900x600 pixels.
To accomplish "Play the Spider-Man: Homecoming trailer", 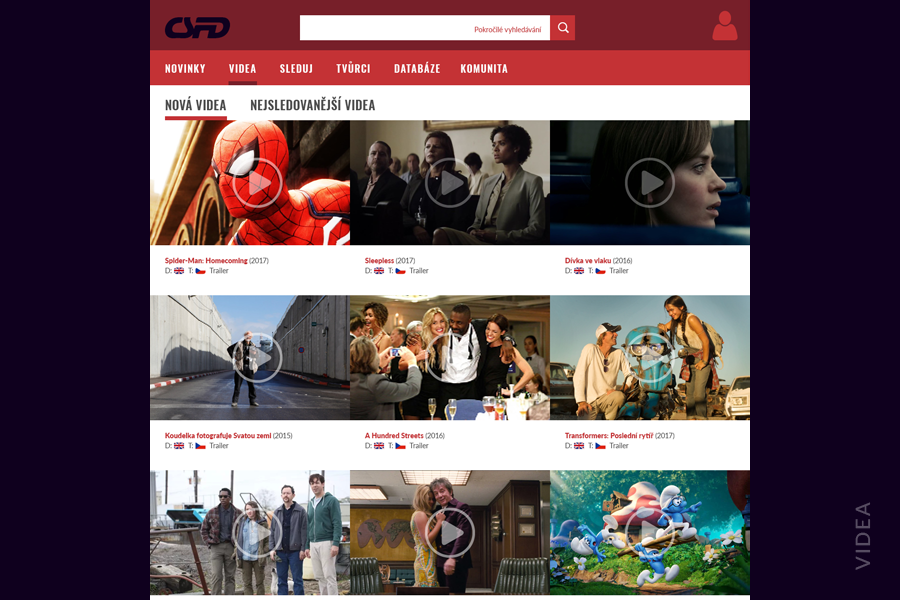I will click(x=257, y=183).
